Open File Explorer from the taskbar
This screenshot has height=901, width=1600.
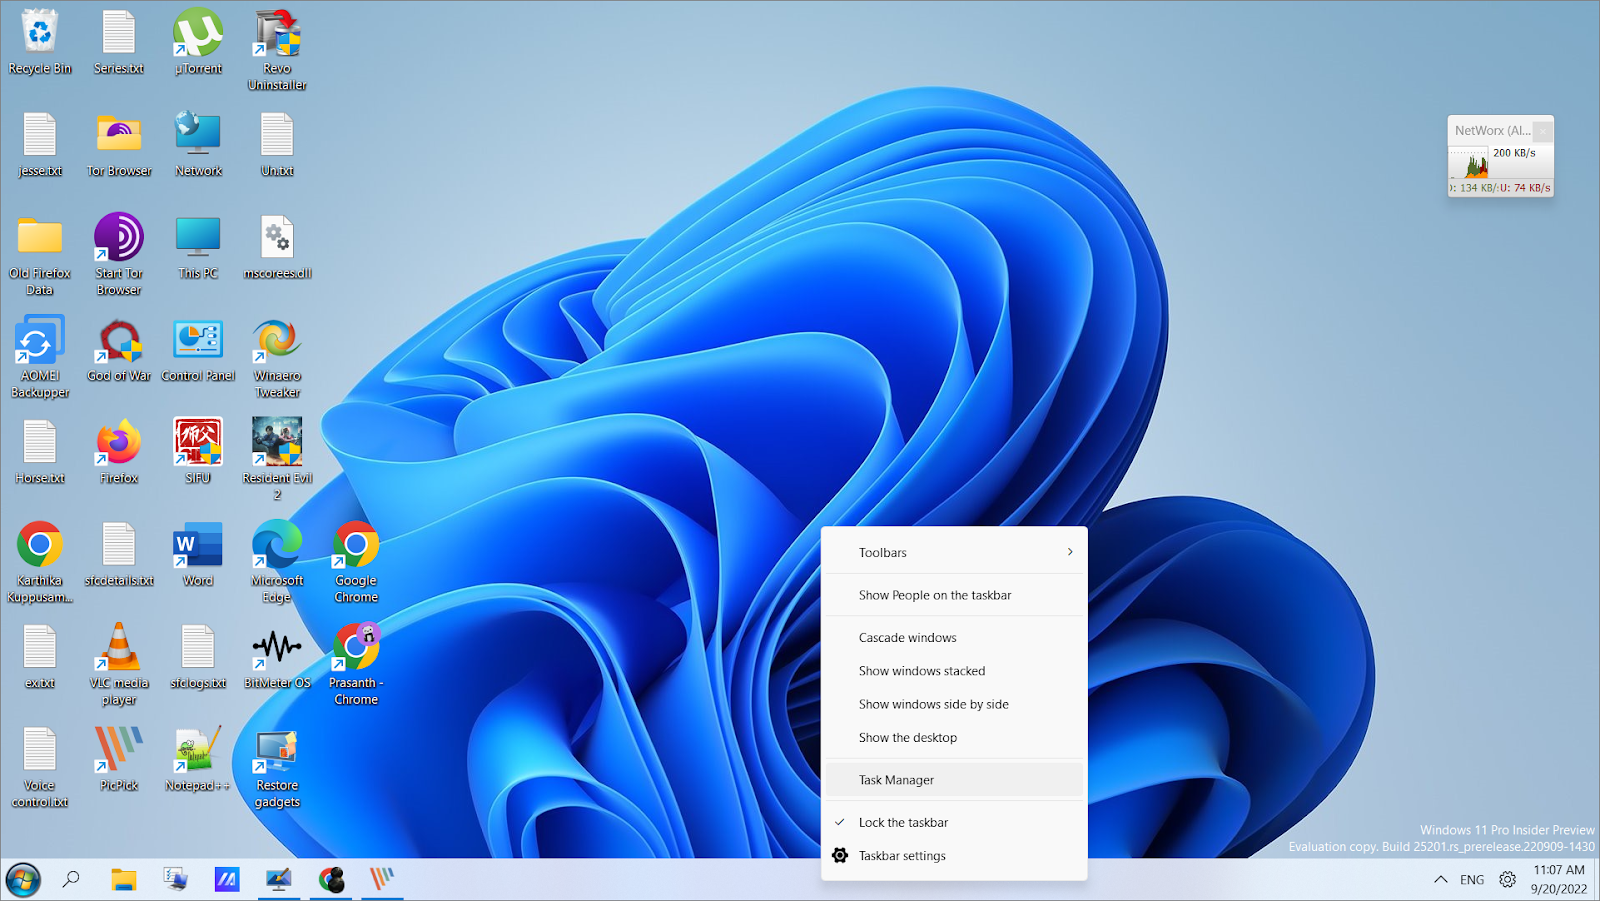[123, 880]
